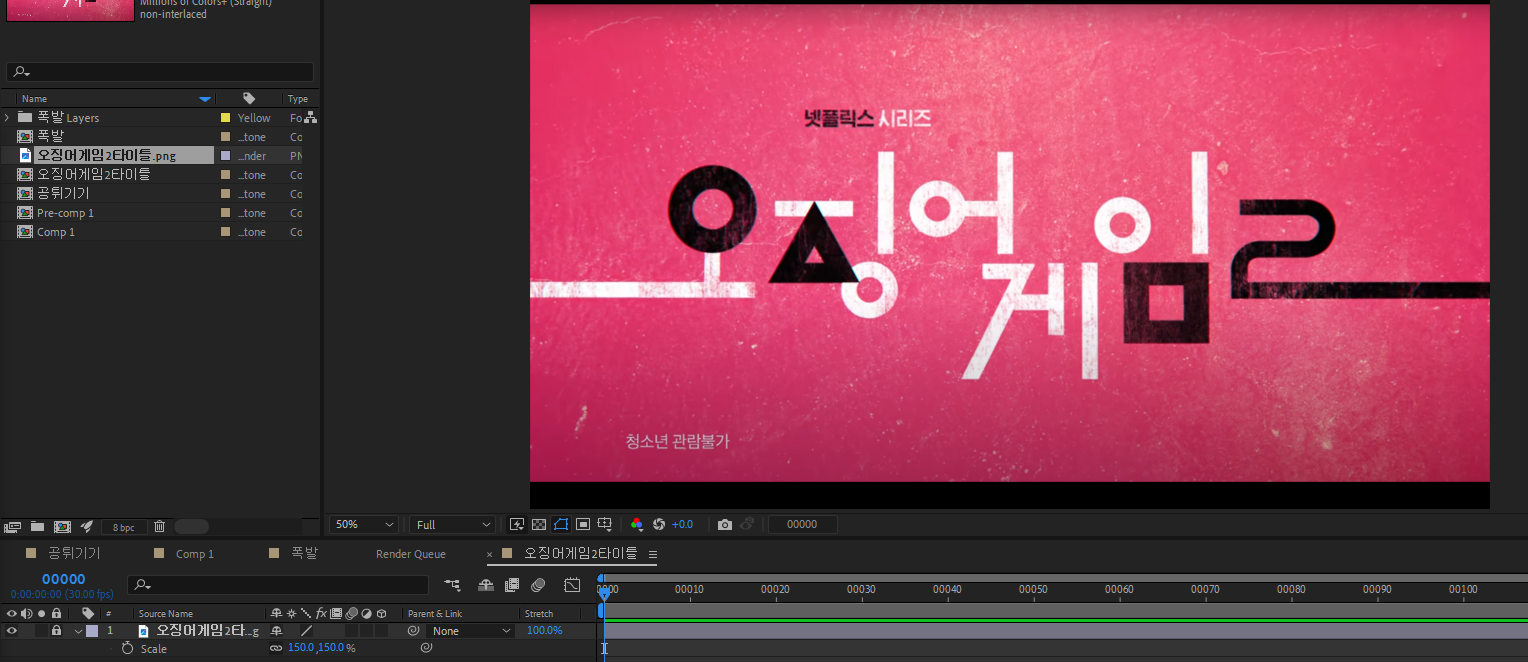
Task: Click the 100.0% Stretch value
Action: [545, 631]
